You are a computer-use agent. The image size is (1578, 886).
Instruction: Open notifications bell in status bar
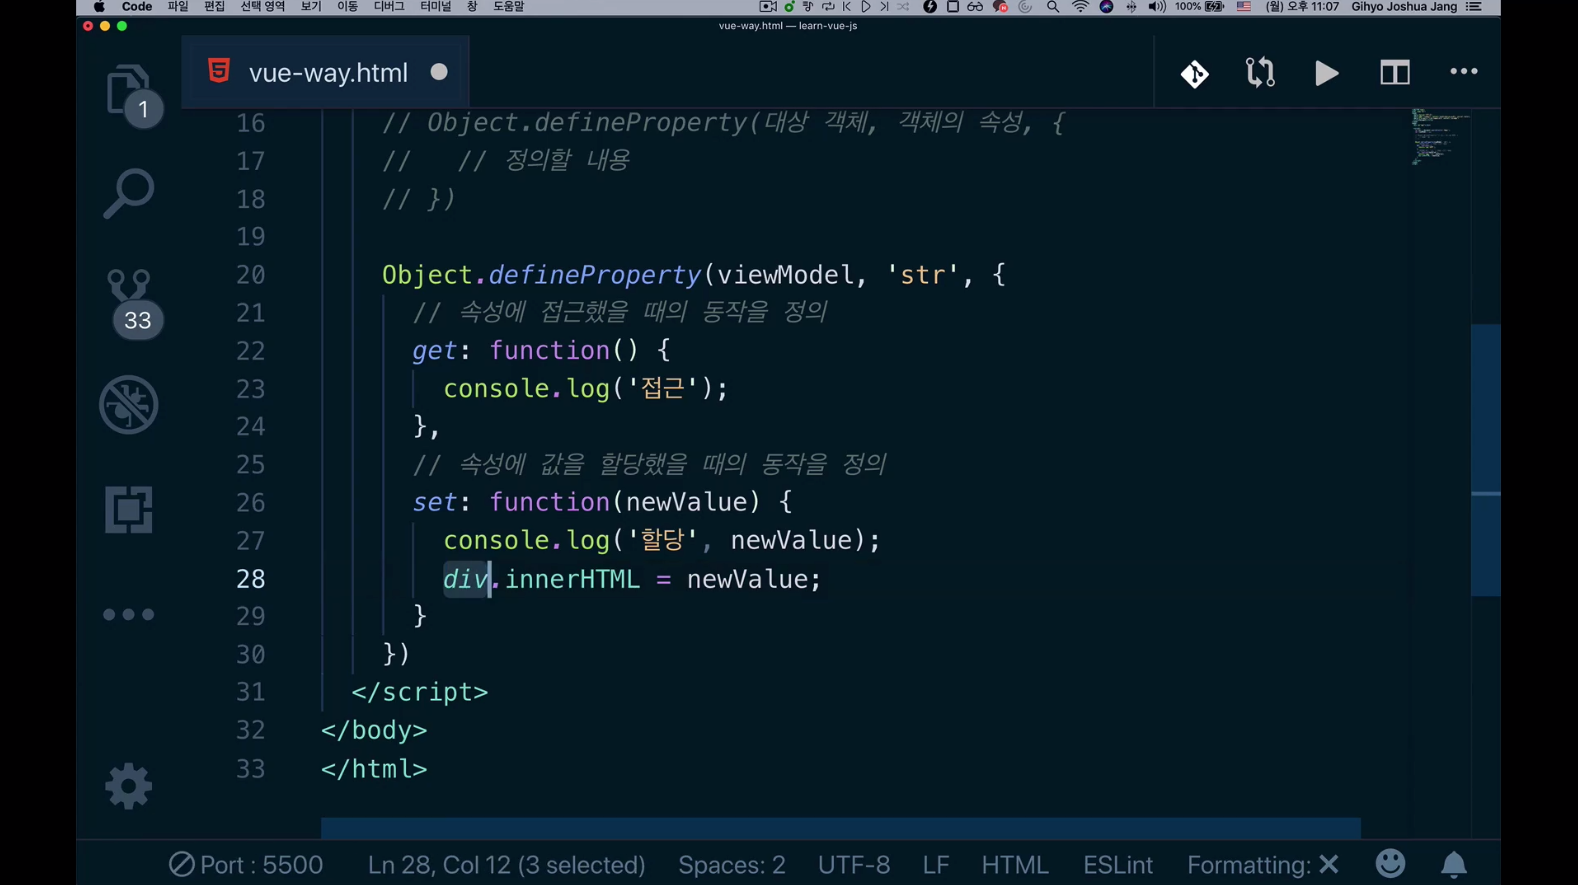pos(1453,865)
